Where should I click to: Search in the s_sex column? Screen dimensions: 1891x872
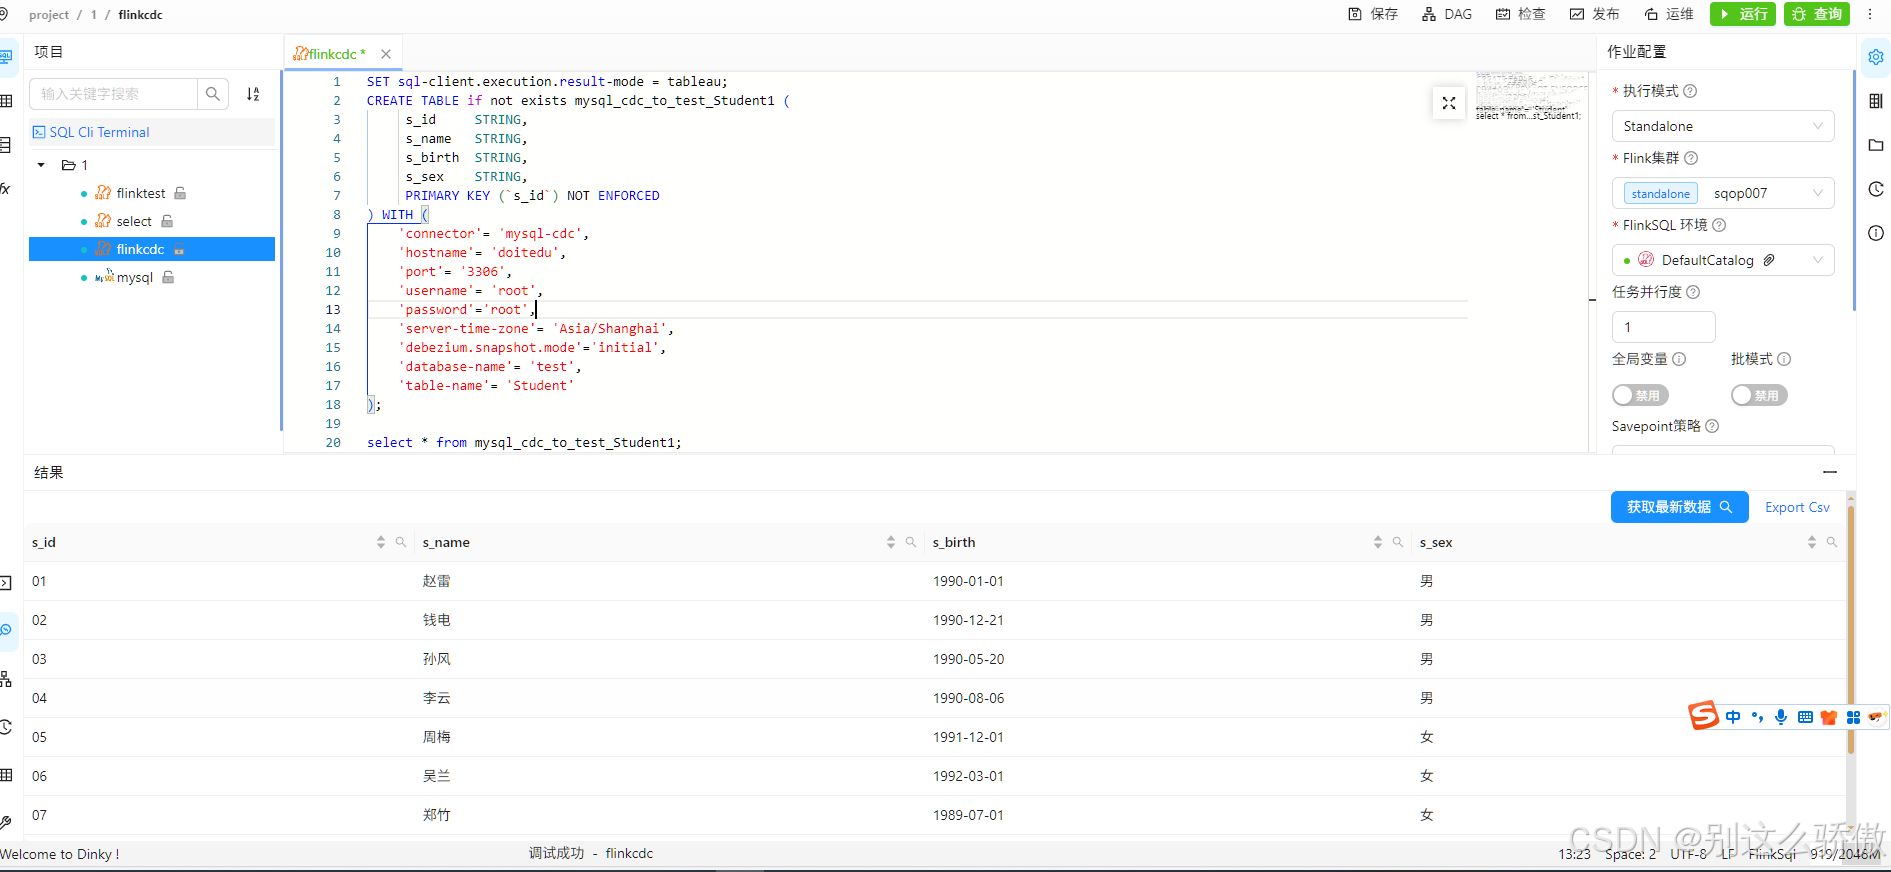[1832, 542]
